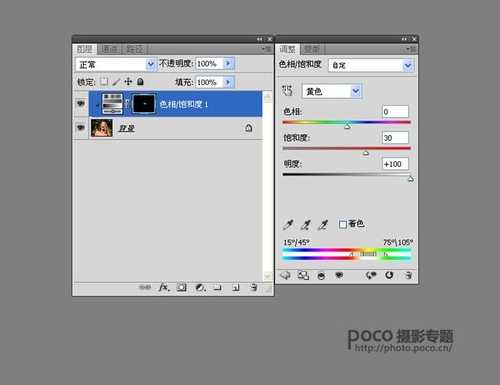Viewport: 500px width, 385px height.
Task: Close the Layers panel
Action: pyautogui.click(x=269, y=39)
